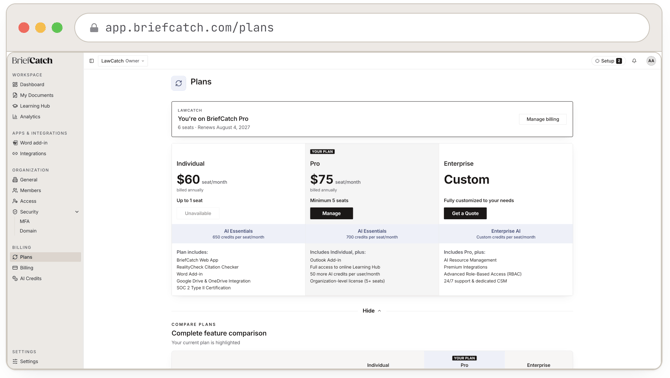The width and height of the screenshot is (670, 378).
Task: Click the notifications bell icon
Action: 634,61
